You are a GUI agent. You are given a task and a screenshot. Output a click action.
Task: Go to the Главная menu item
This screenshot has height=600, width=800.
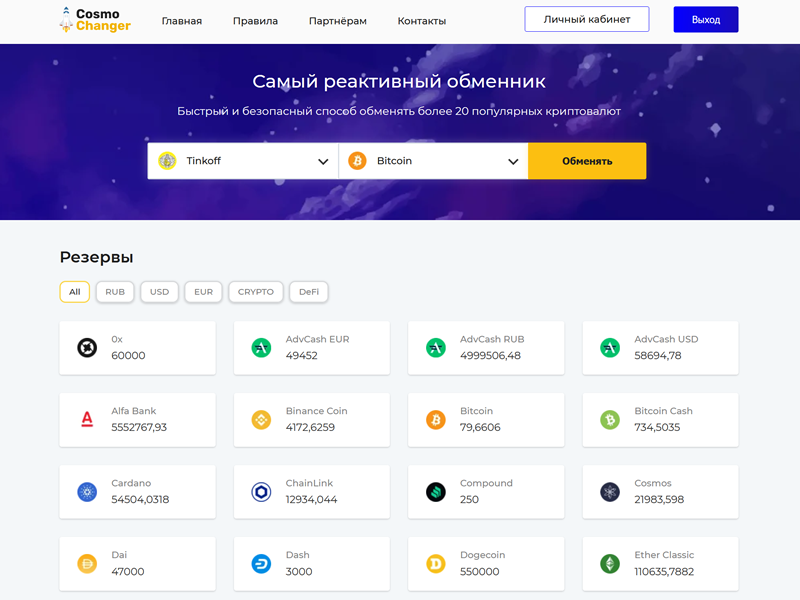[x=182, y=21]
